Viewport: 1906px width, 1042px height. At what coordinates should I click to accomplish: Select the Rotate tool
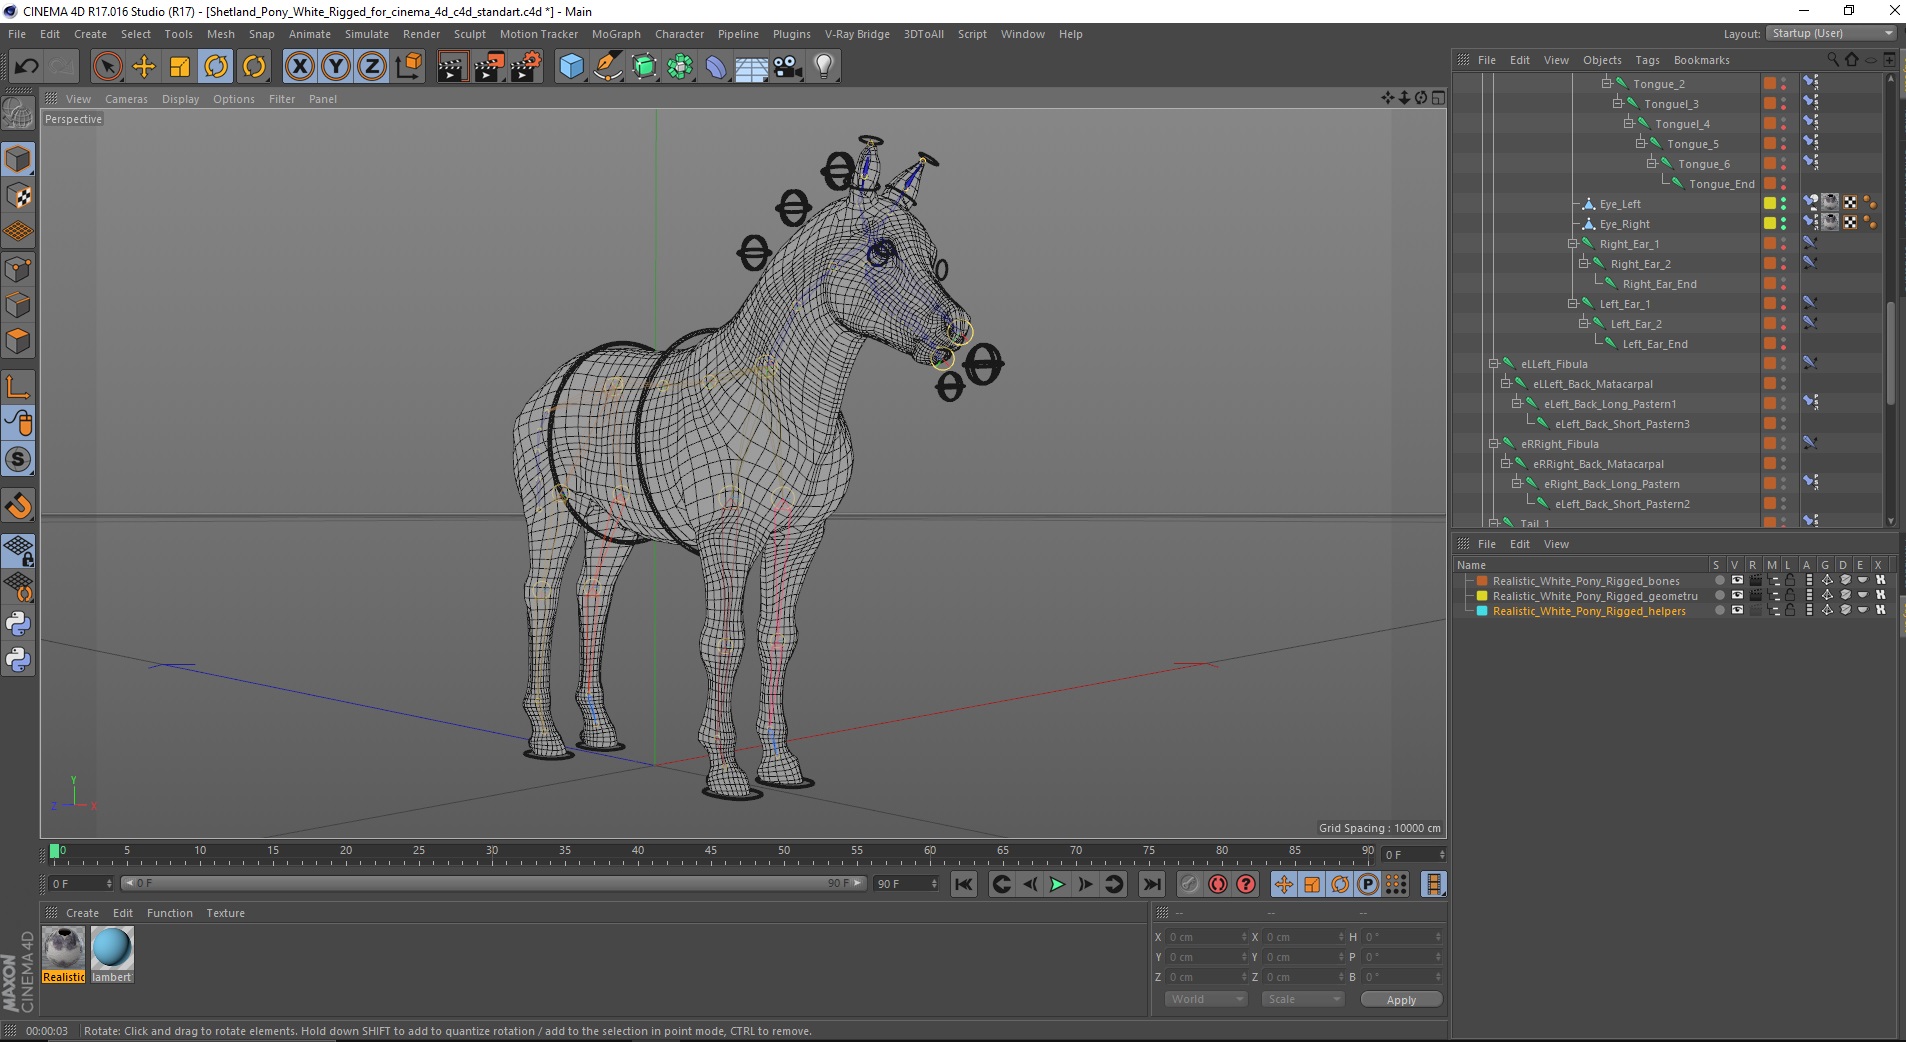(216, 67)
